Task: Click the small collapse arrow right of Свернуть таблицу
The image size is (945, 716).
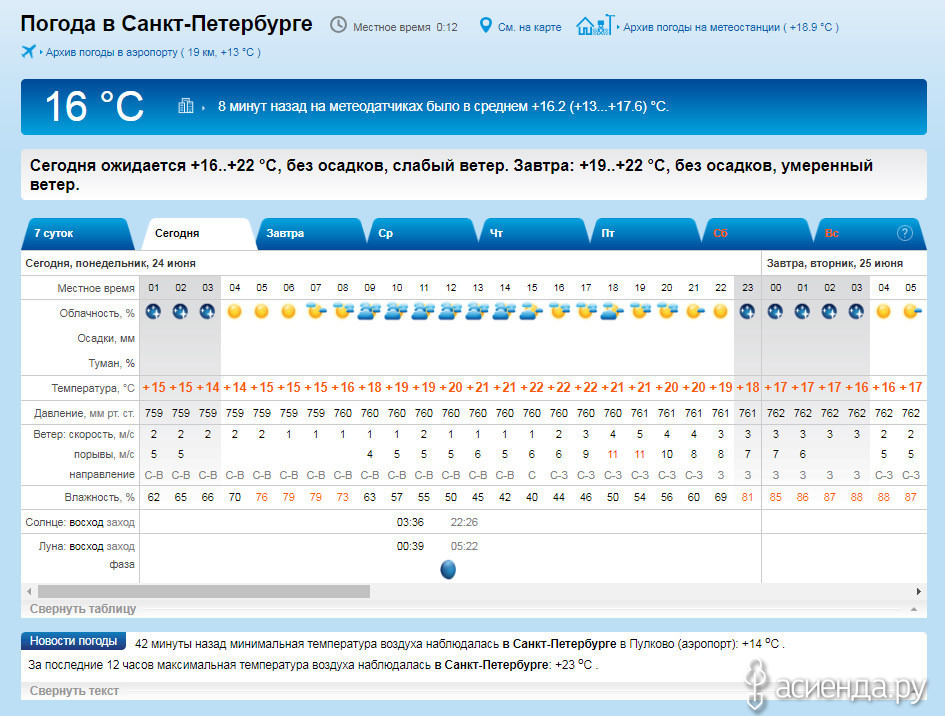Action: tap(914, 609)
